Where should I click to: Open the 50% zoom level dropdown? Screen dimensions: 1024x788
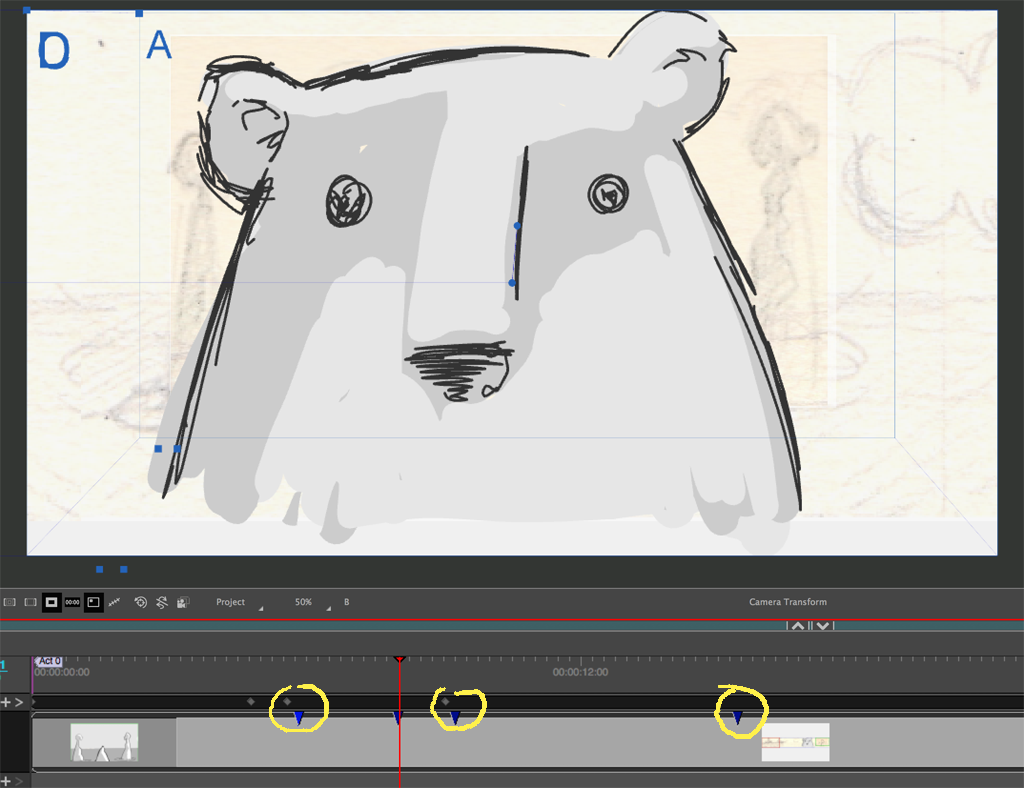(x=307, y=602)
